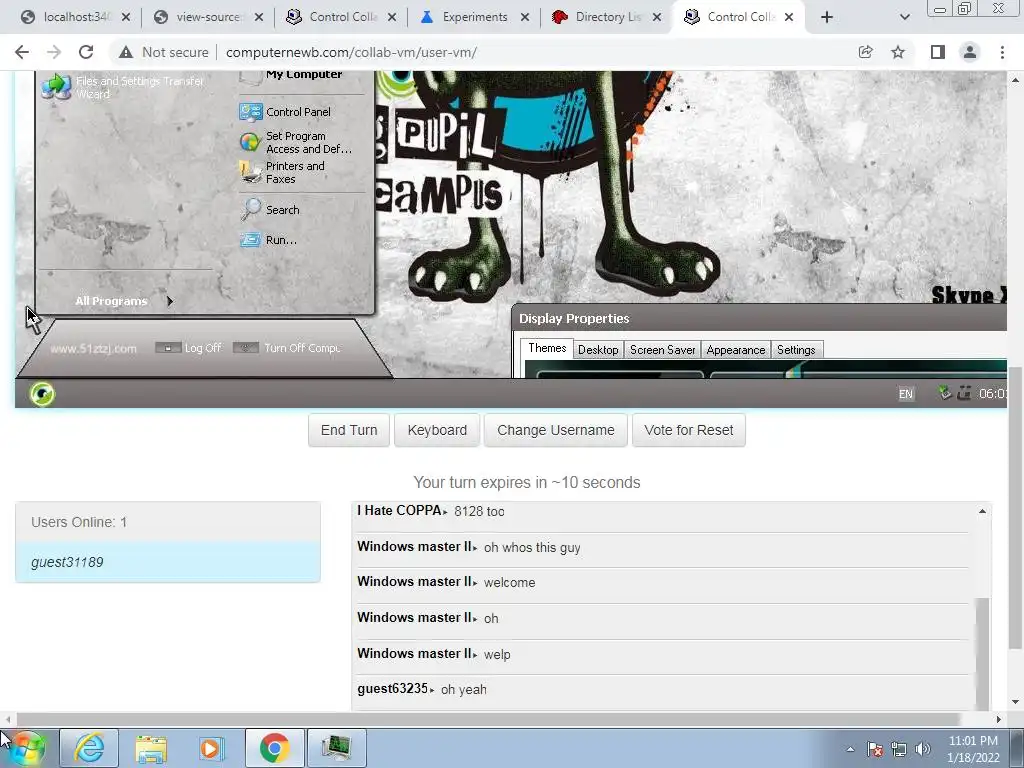Image resolution: width=1024 pixels, height=768 pixels.
Task: Click the network tray icon
Action: tap(899, 749)
